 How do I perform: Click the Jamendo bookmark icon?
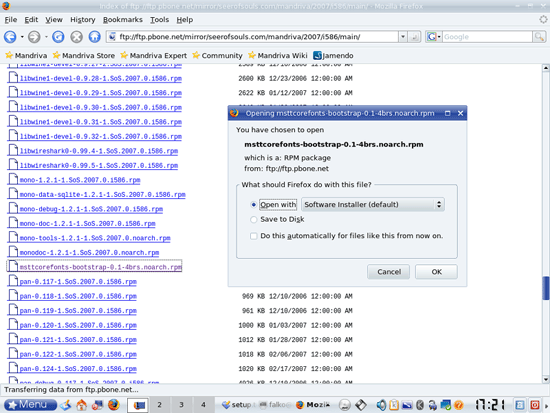click(x=317, y=55)
